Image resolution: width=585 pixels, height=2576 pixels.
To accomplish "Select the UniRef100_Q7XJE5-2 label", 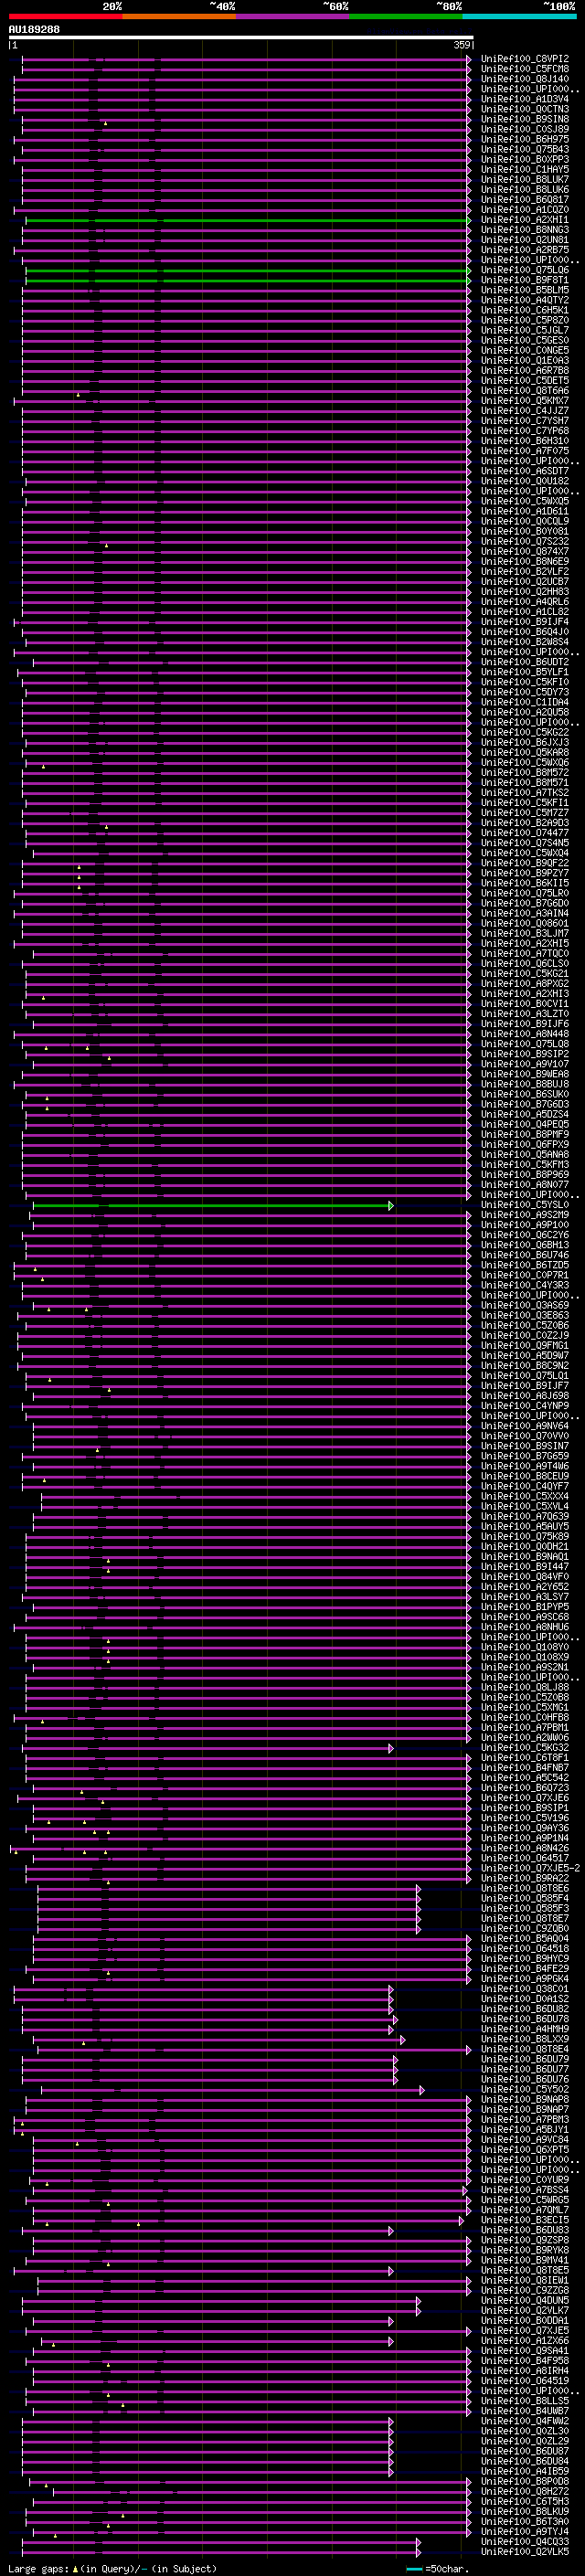I will pos(531,1868).
